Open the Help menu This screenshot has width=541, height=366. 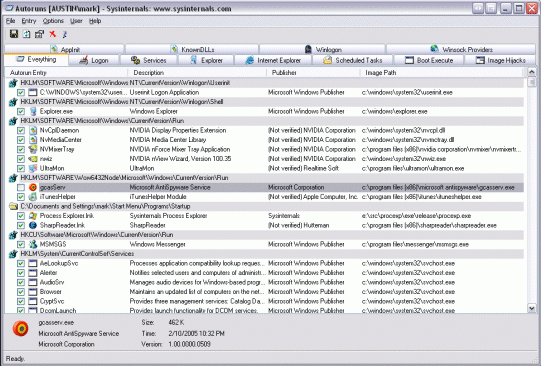95,21
